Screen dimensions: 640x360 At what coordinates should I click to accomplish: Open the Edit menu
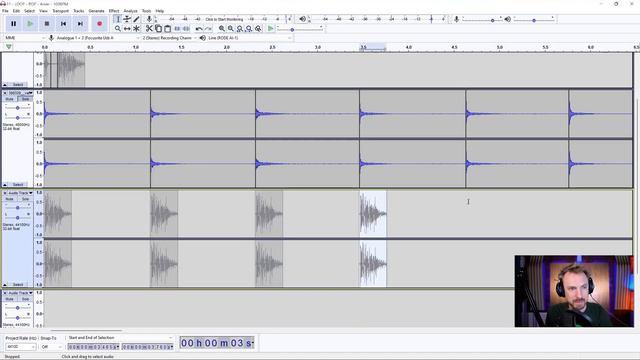[16, 11]
